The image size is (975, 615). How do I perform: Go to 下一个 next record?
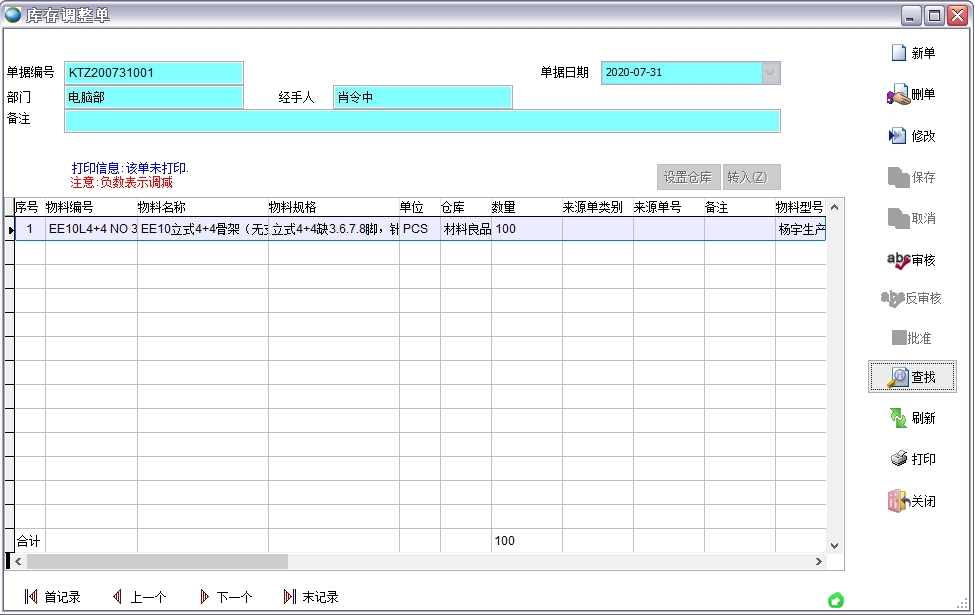(225, 597)
